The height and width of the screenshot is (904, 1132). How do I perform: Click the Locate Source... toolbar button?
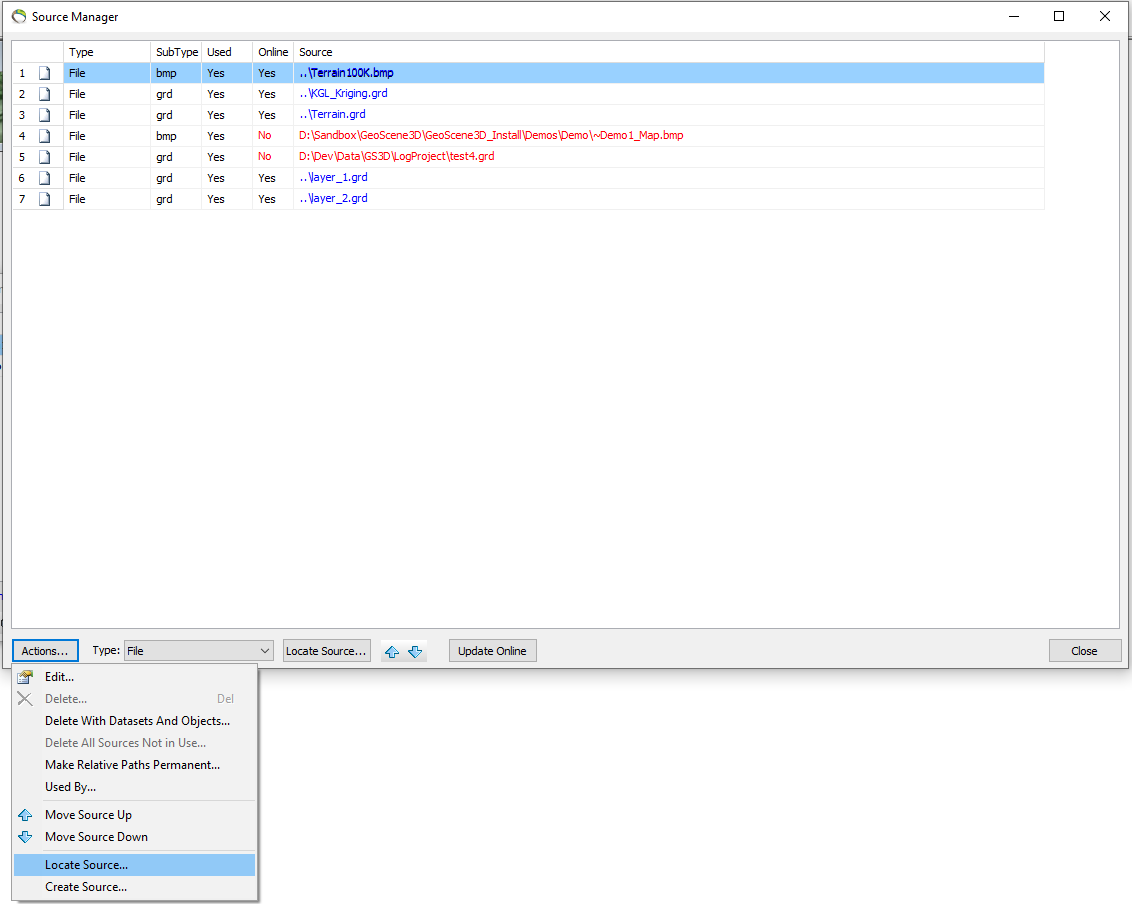326,651
